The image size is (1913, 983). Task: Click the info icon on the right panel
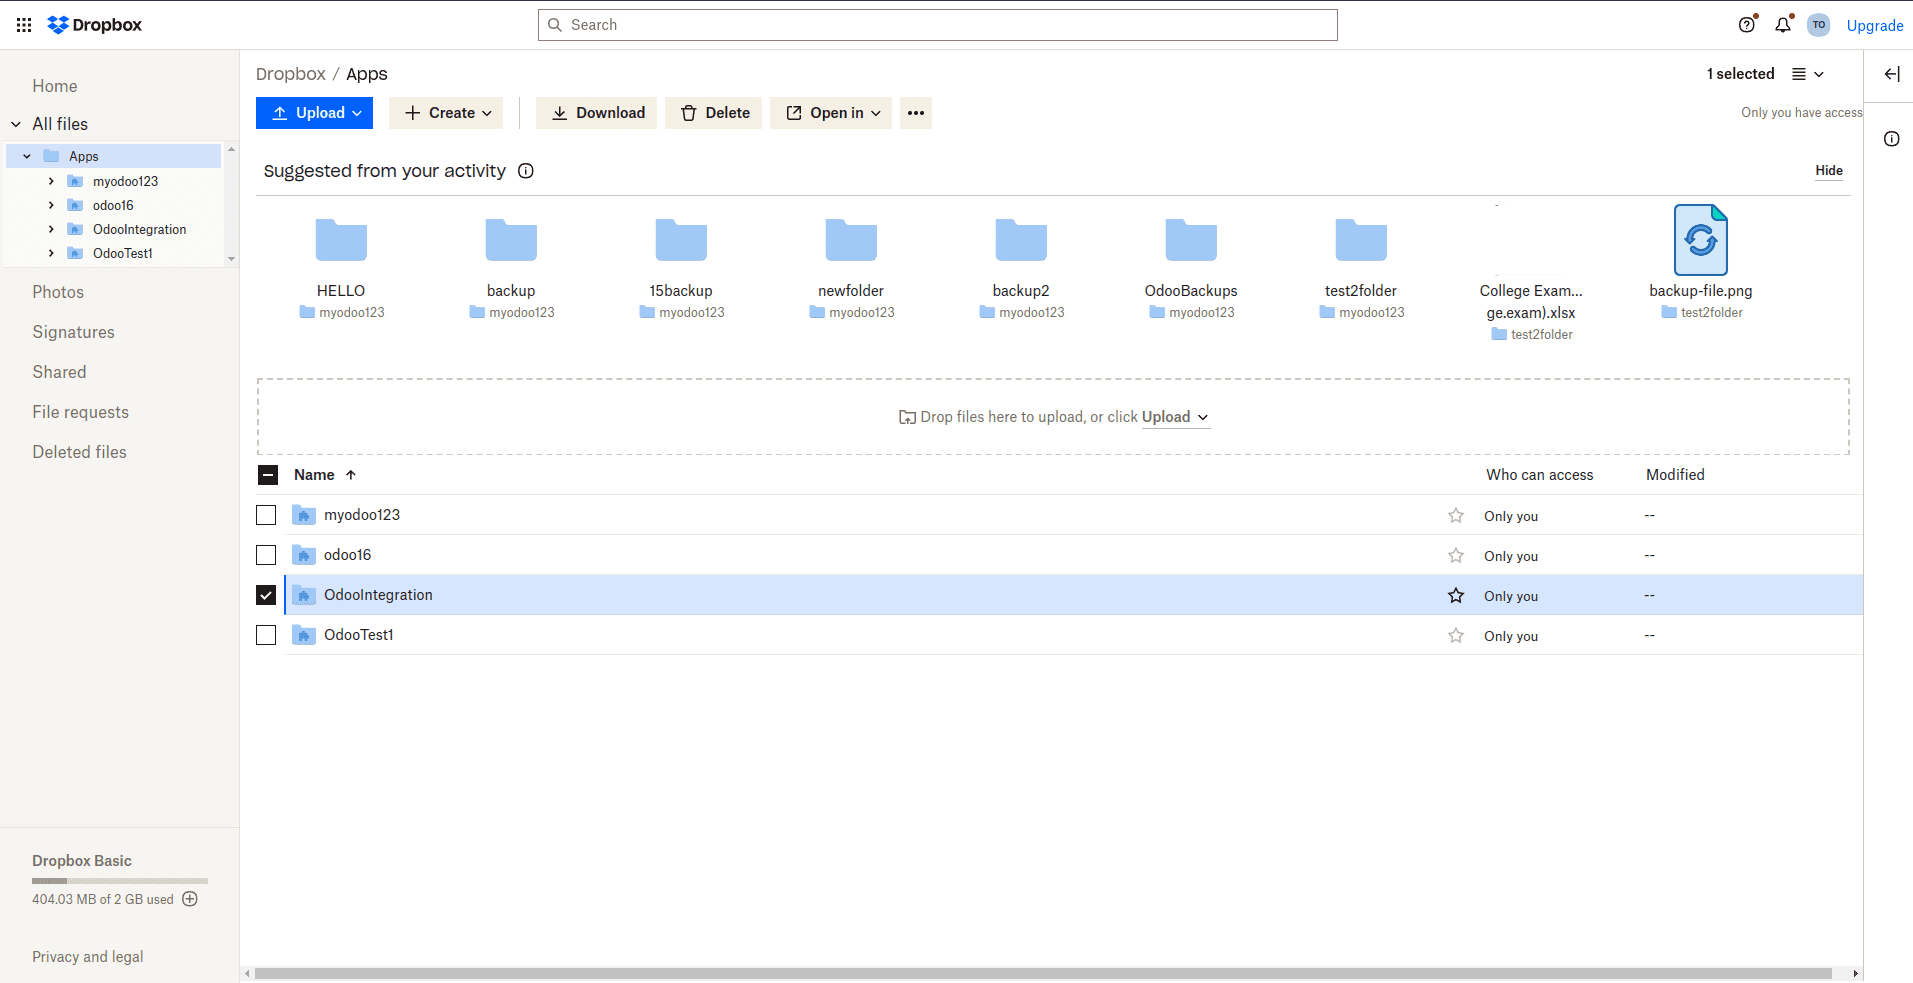coord(1891,139)
